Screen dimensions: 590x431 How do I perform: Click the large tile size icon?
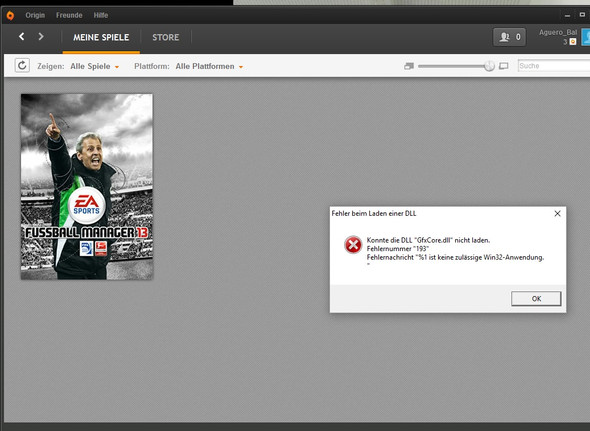click(503, 66)
